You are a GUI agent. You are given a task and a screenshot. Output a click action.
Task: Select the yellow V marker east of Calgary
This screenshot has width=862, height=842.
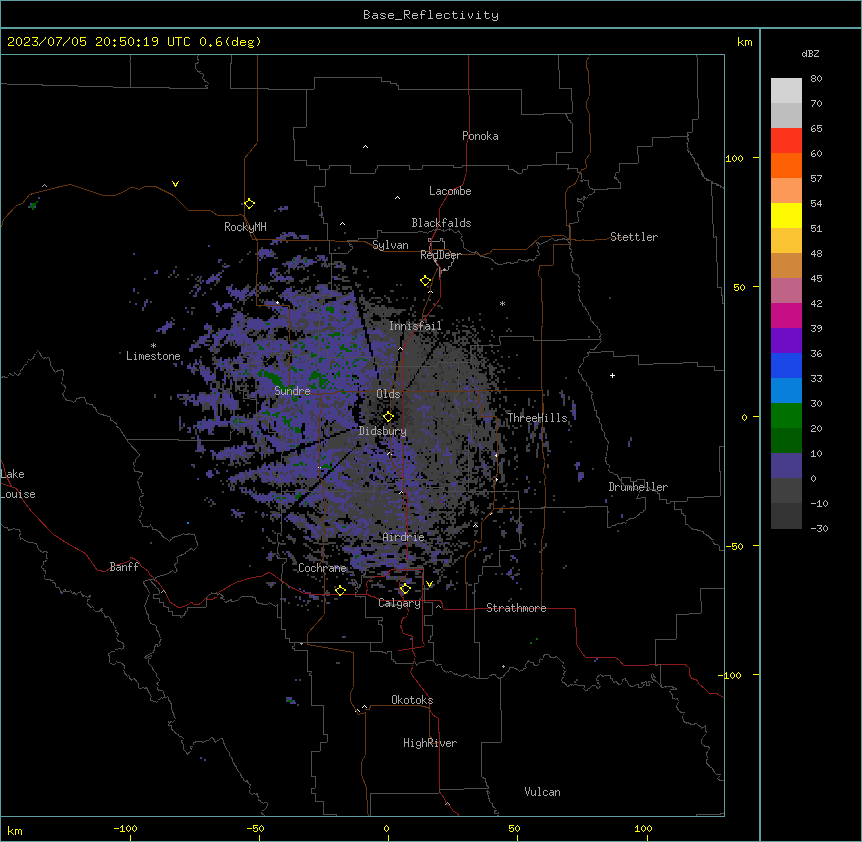(429, 584)
